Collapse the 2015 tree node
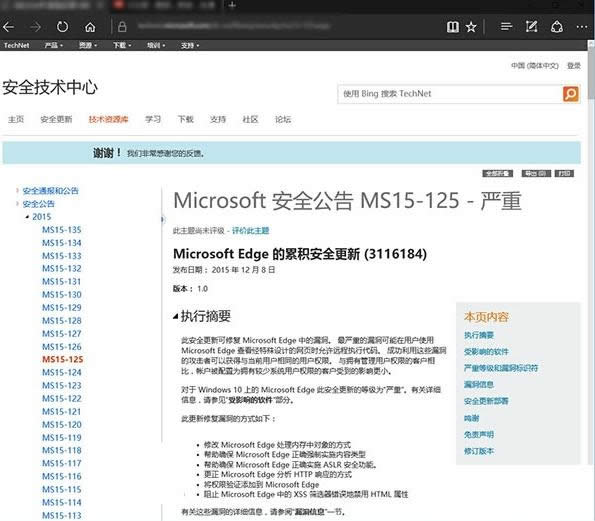The image size is (595, 521). coord(27,217)
